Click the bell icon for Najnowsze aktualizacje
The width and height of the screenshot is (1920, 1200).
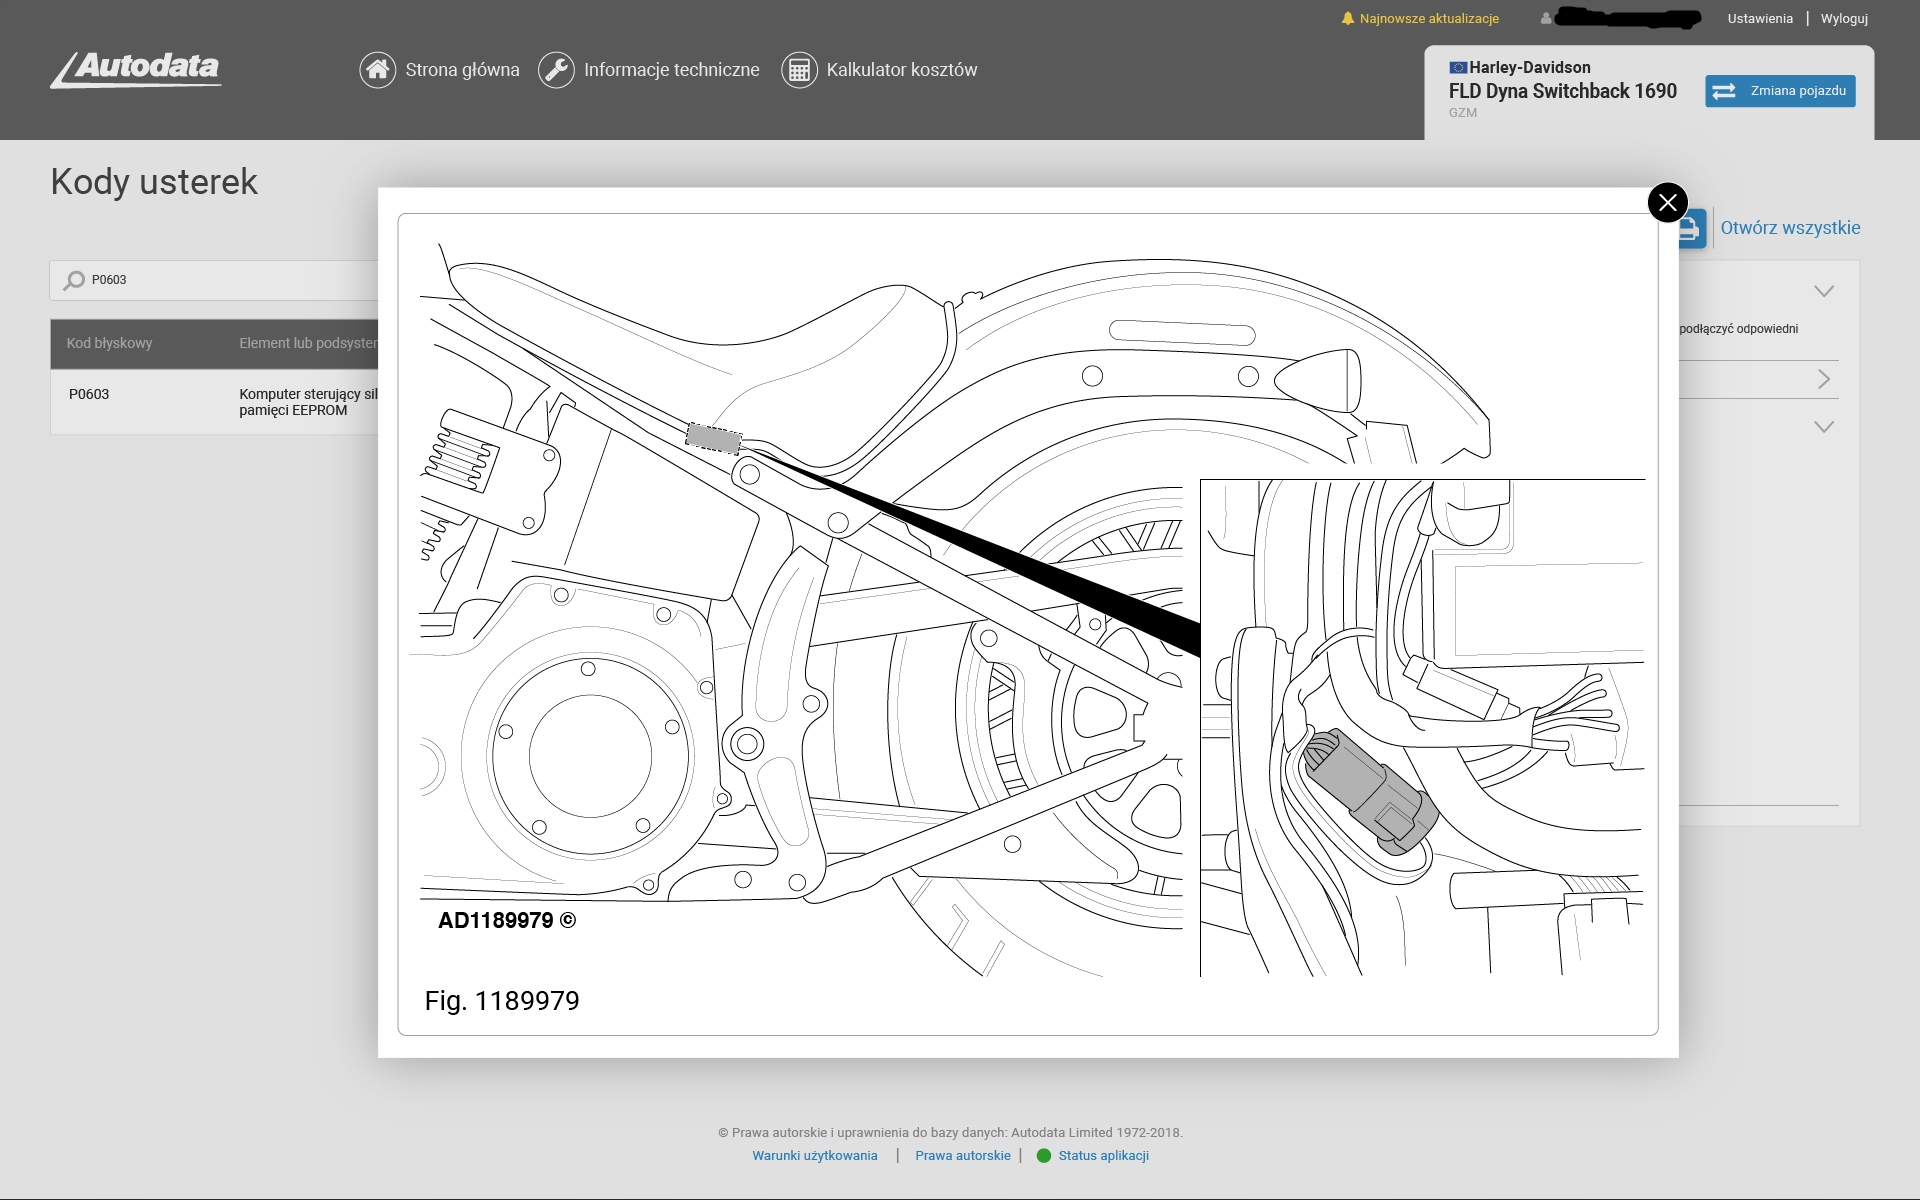pos(1347,18)
